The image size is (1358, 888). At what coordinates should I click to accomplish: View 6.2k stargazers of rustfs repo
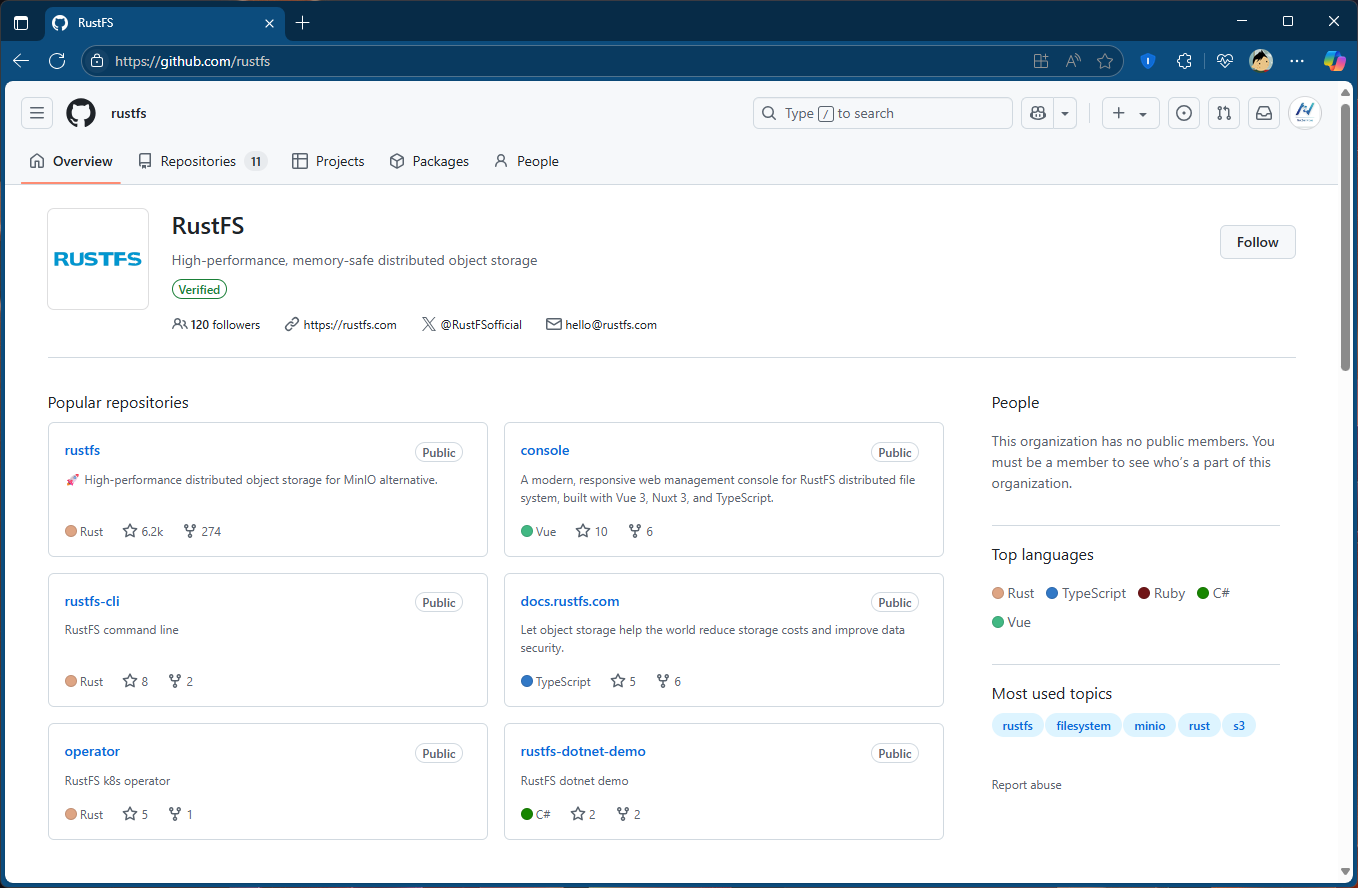[x=143, y=531]
